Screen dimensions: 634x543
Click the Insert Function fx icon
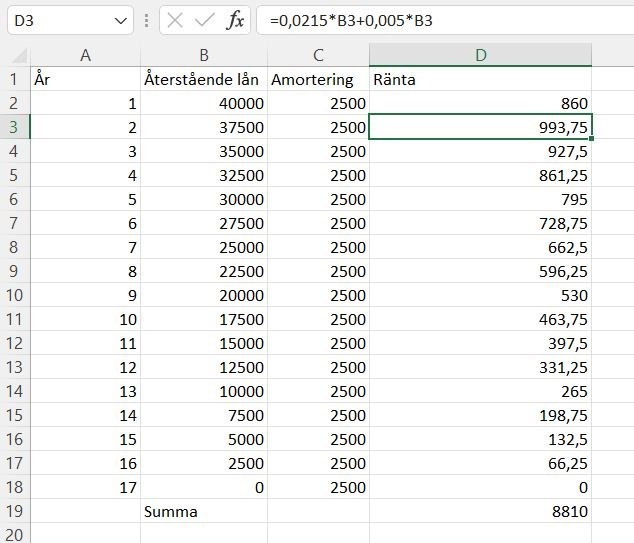click(235, 21)
